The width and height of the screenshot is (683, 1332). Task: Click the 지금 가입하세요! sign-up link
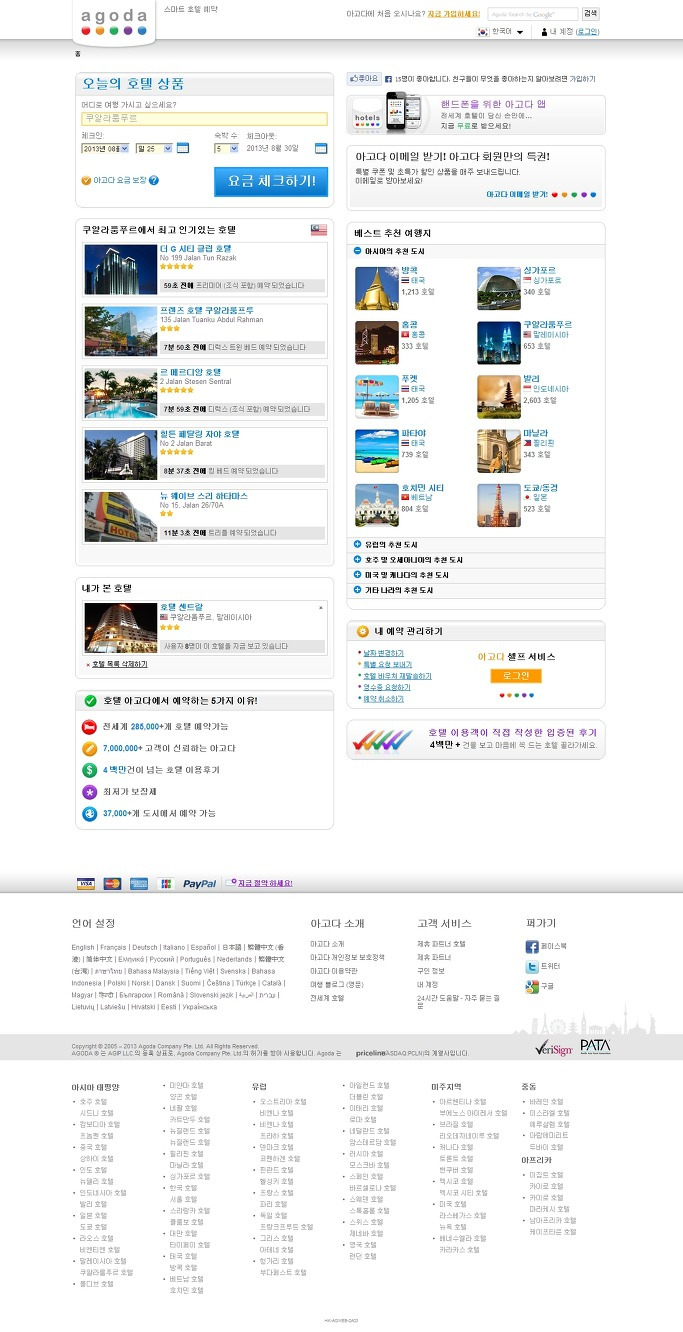point(454,14)
